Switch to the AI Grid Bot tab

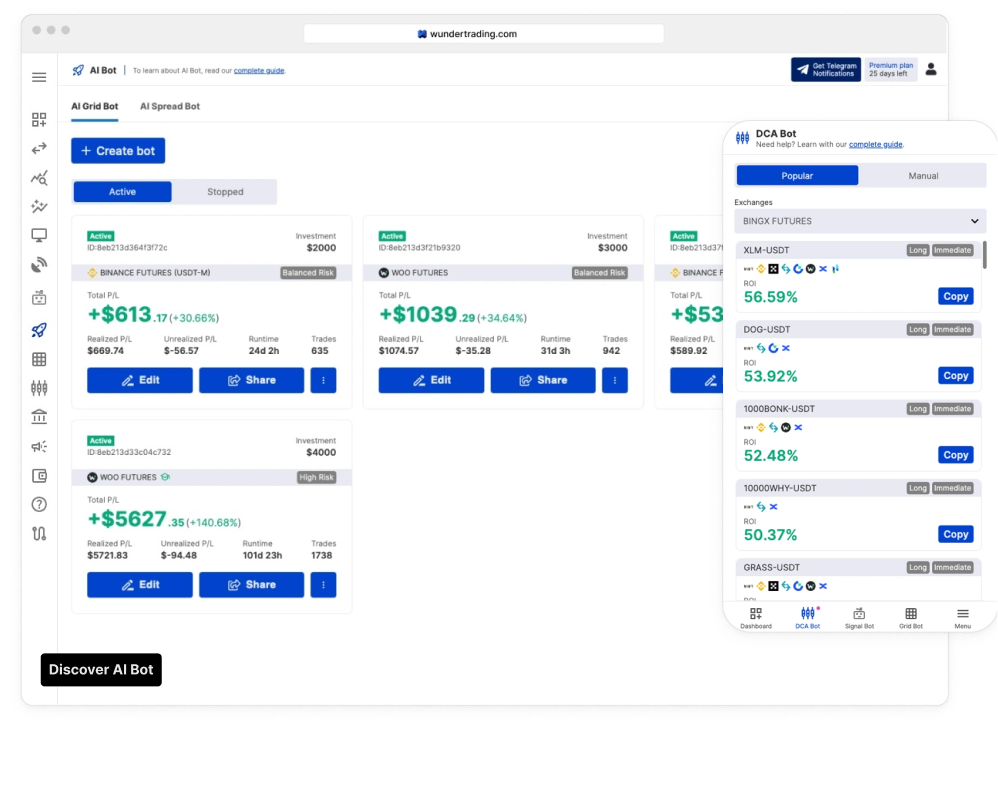[x=94, y=106]
